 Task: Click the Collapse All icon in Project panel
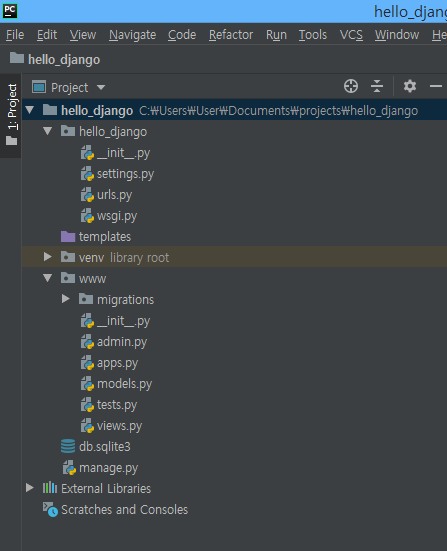[x=377, y=86]
